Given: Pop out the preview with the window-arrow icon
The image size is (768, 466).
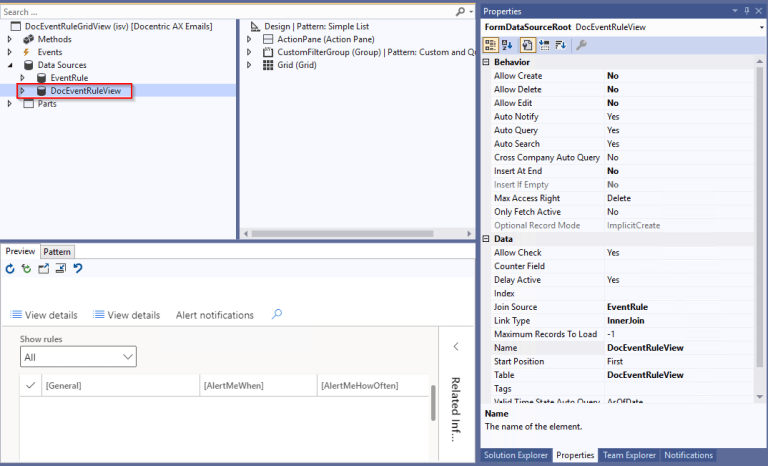Looking at the screenshot, I should (x=44, y=269).
